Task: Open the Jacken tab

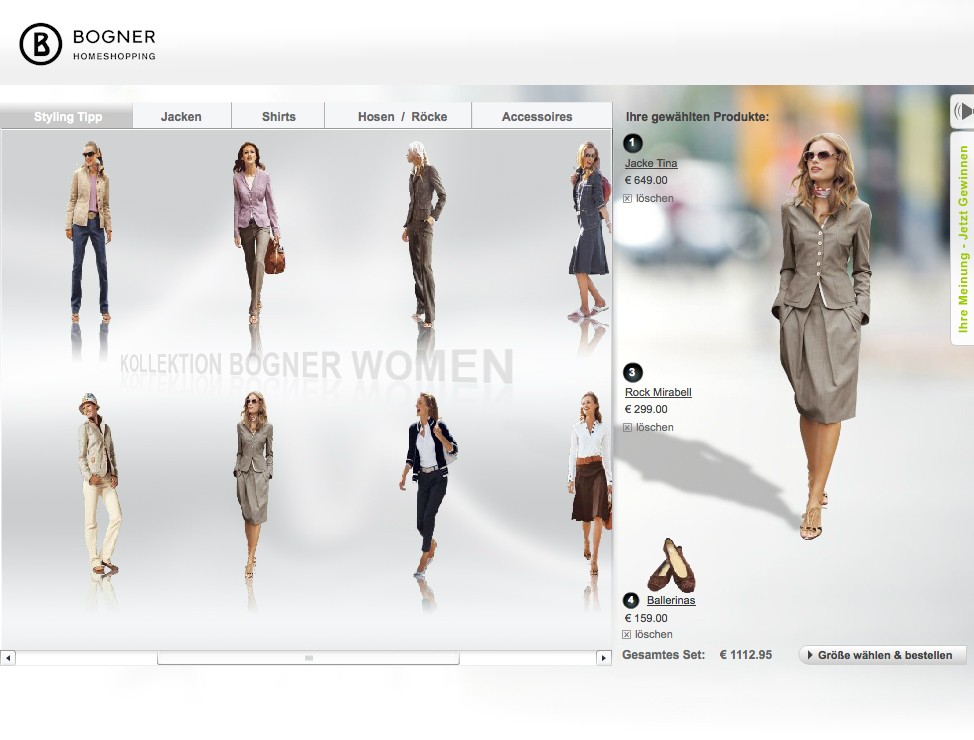Action: coord(181,116)
